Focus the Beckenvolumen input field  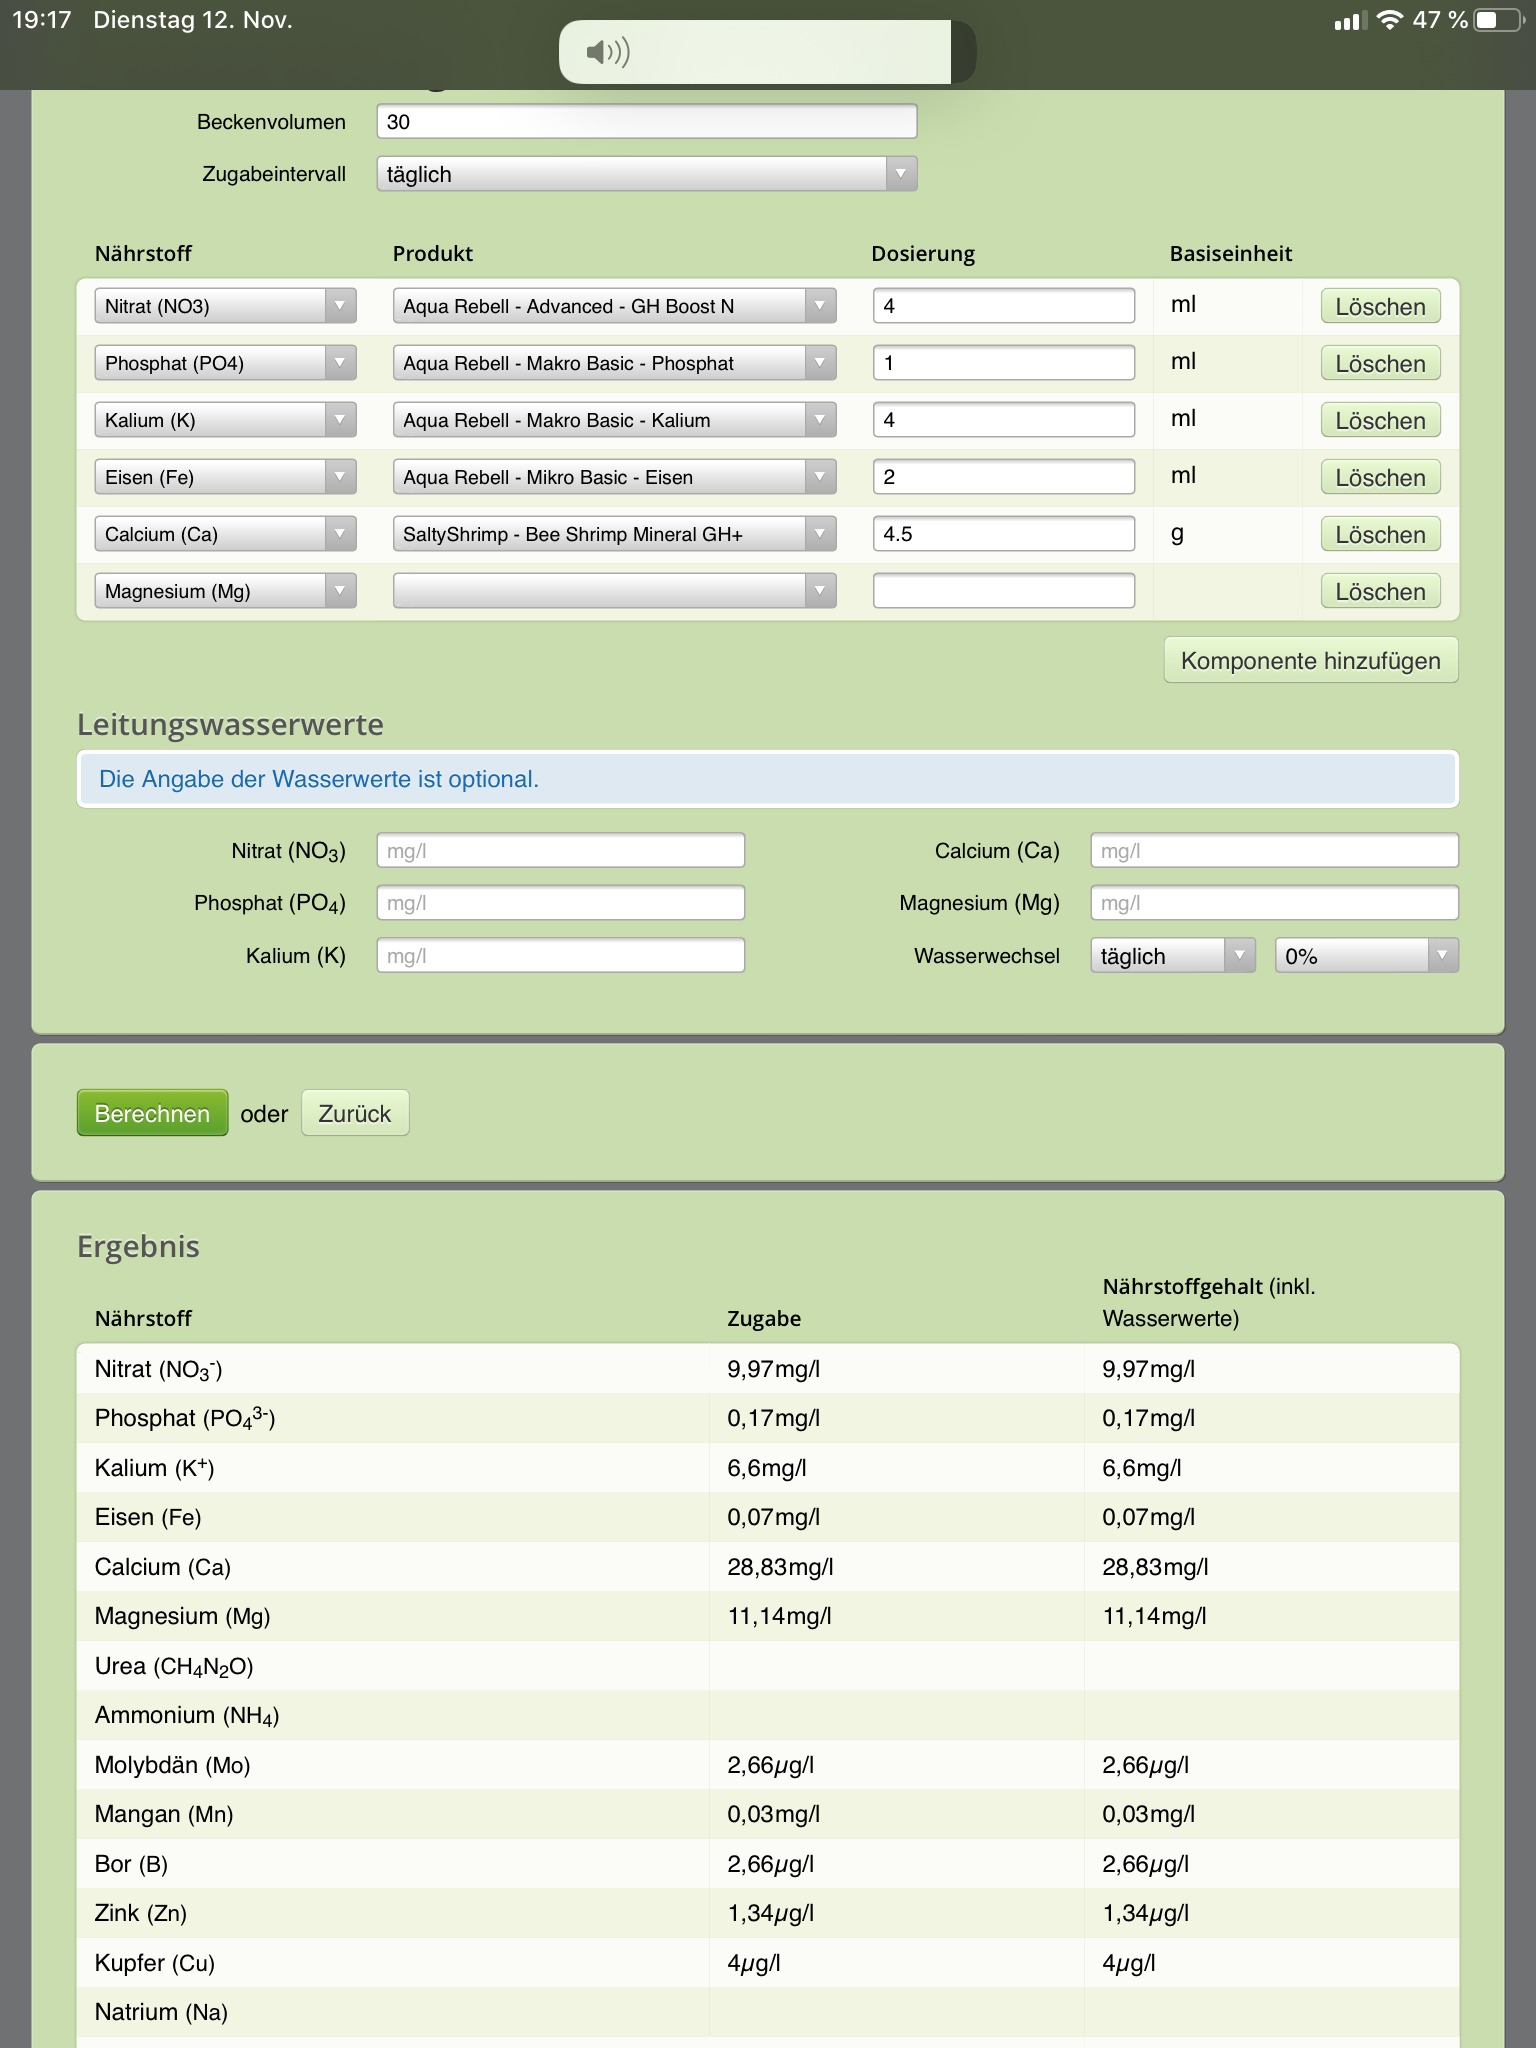pos(646,122)
